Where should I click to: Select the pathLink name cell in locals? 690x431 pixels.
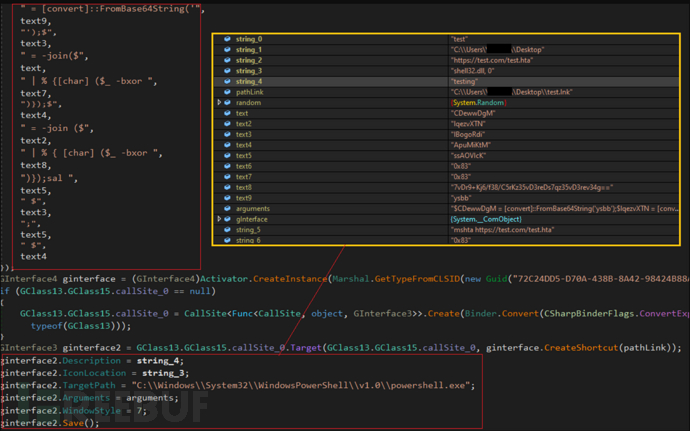pyautogui.click(x=250, y=92)
